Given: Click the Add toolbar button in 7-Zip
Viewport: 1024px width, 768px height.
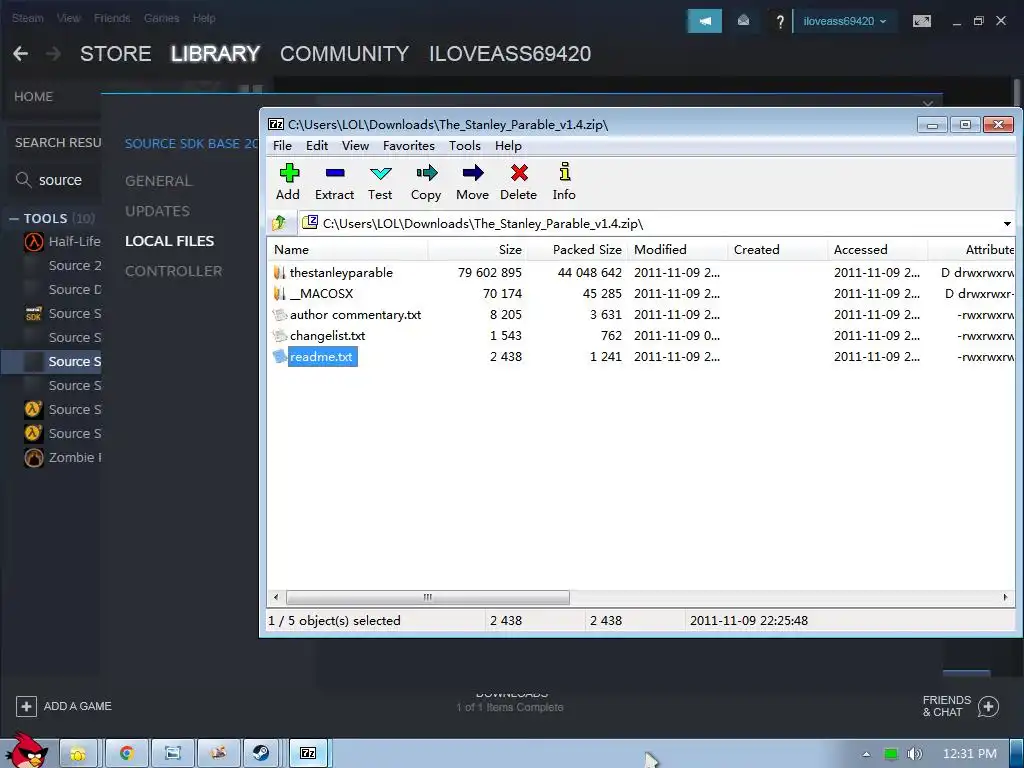Looking at the screenshot, I should [x=288, y=182].
